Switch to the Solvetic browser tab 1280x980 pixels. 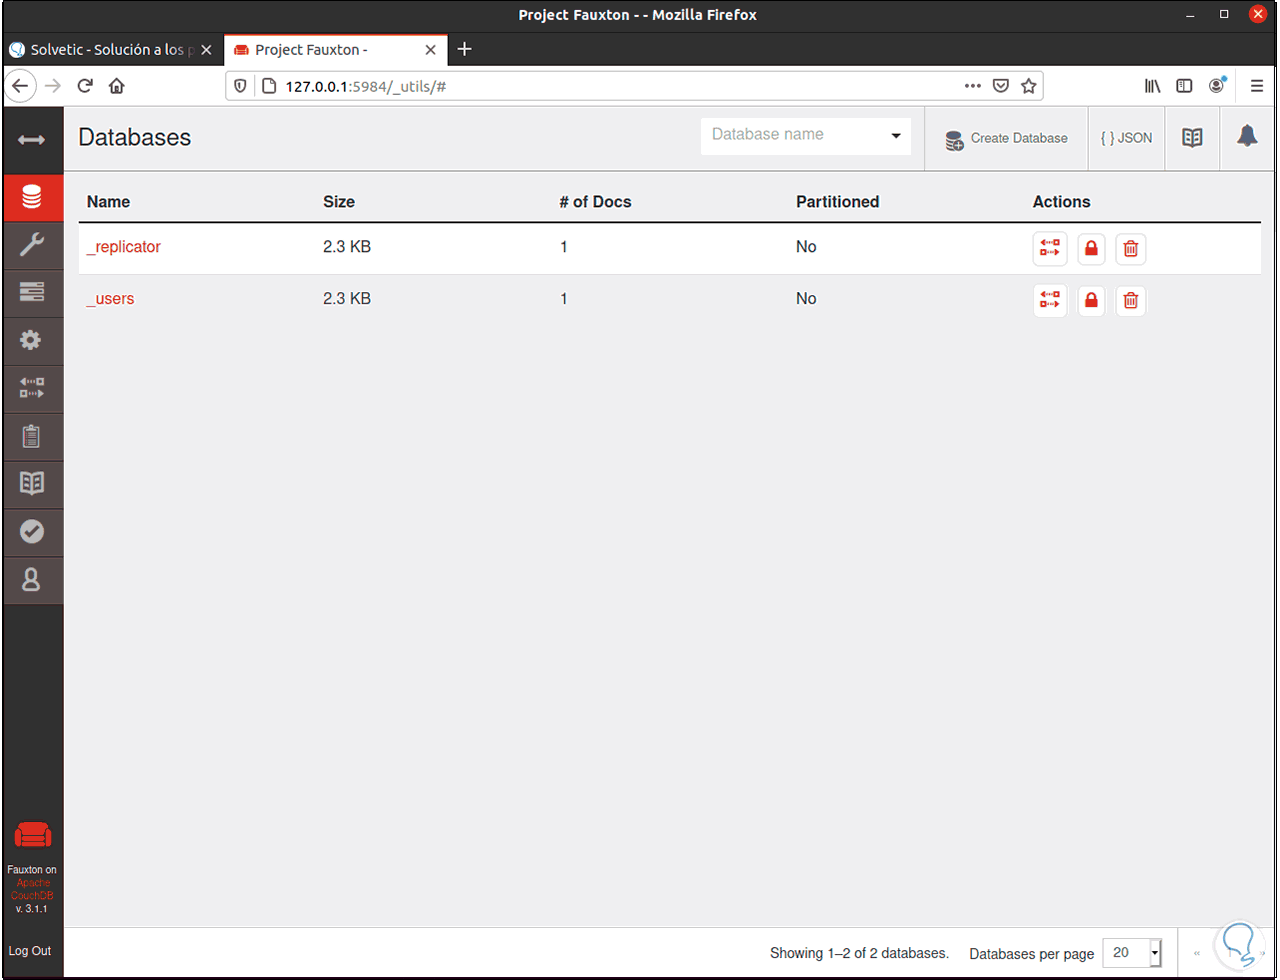pyautogui.click(x=111, y=50)
